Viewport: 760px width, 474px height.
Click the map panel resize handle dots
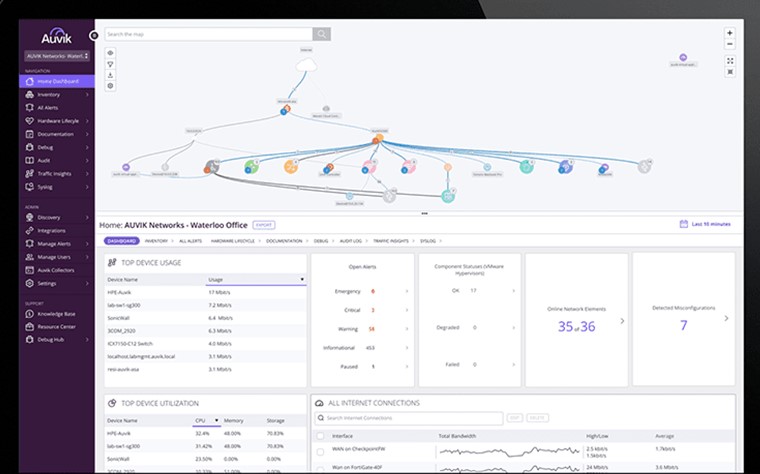[424, 213]
